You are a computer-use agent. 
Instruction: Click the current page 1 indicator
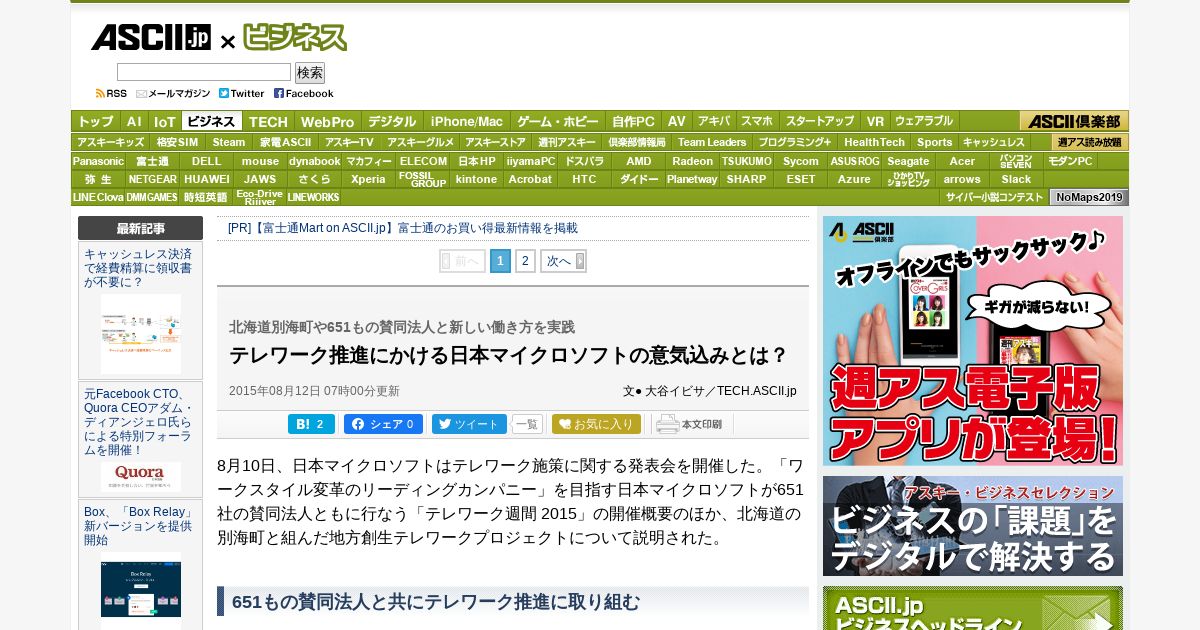pyautogui.click(x=500, y=261)
